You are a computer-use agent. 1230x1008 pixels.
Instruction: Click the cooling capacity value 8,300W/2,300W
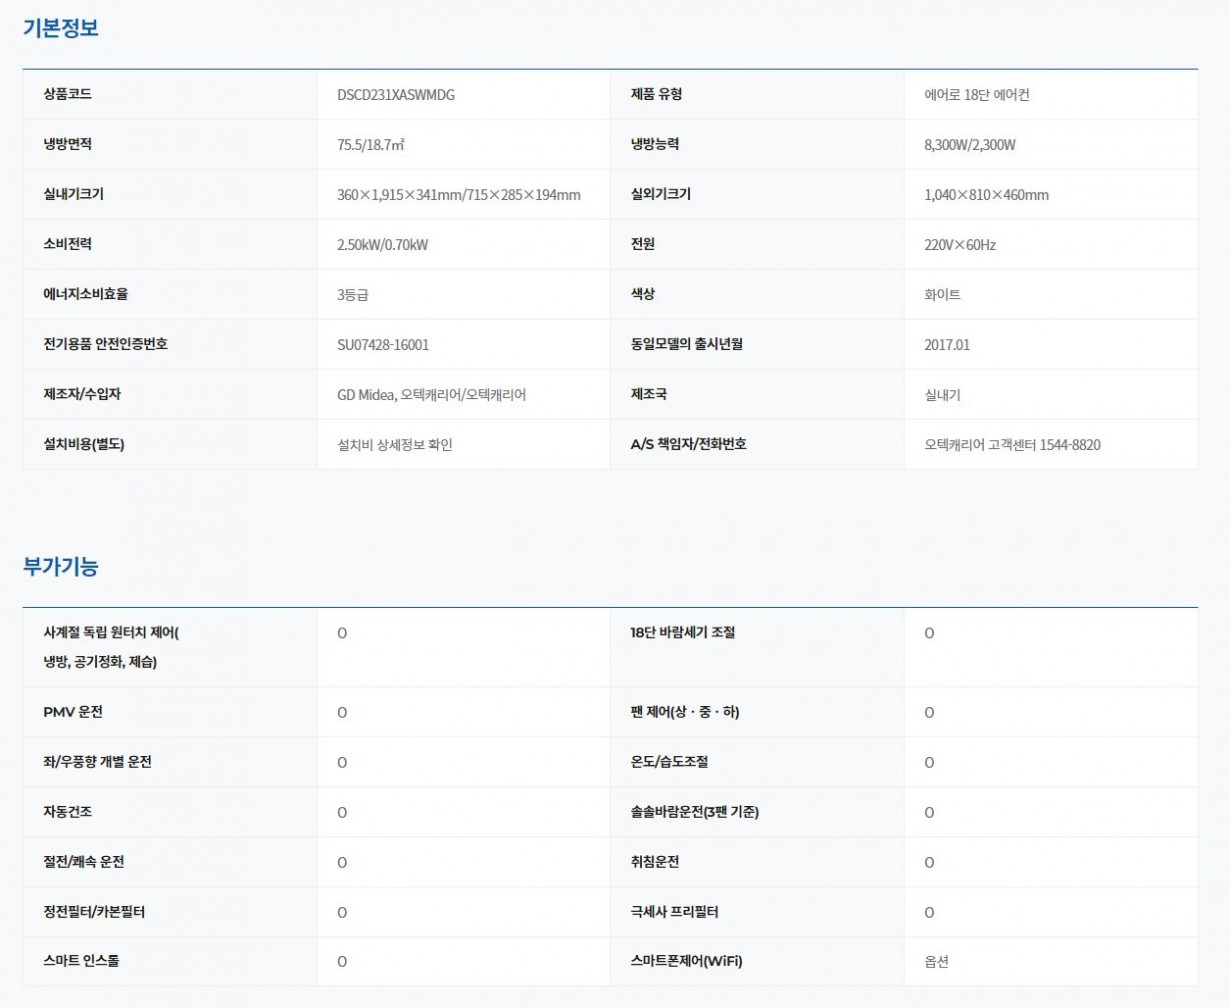(x=969, y=145)
